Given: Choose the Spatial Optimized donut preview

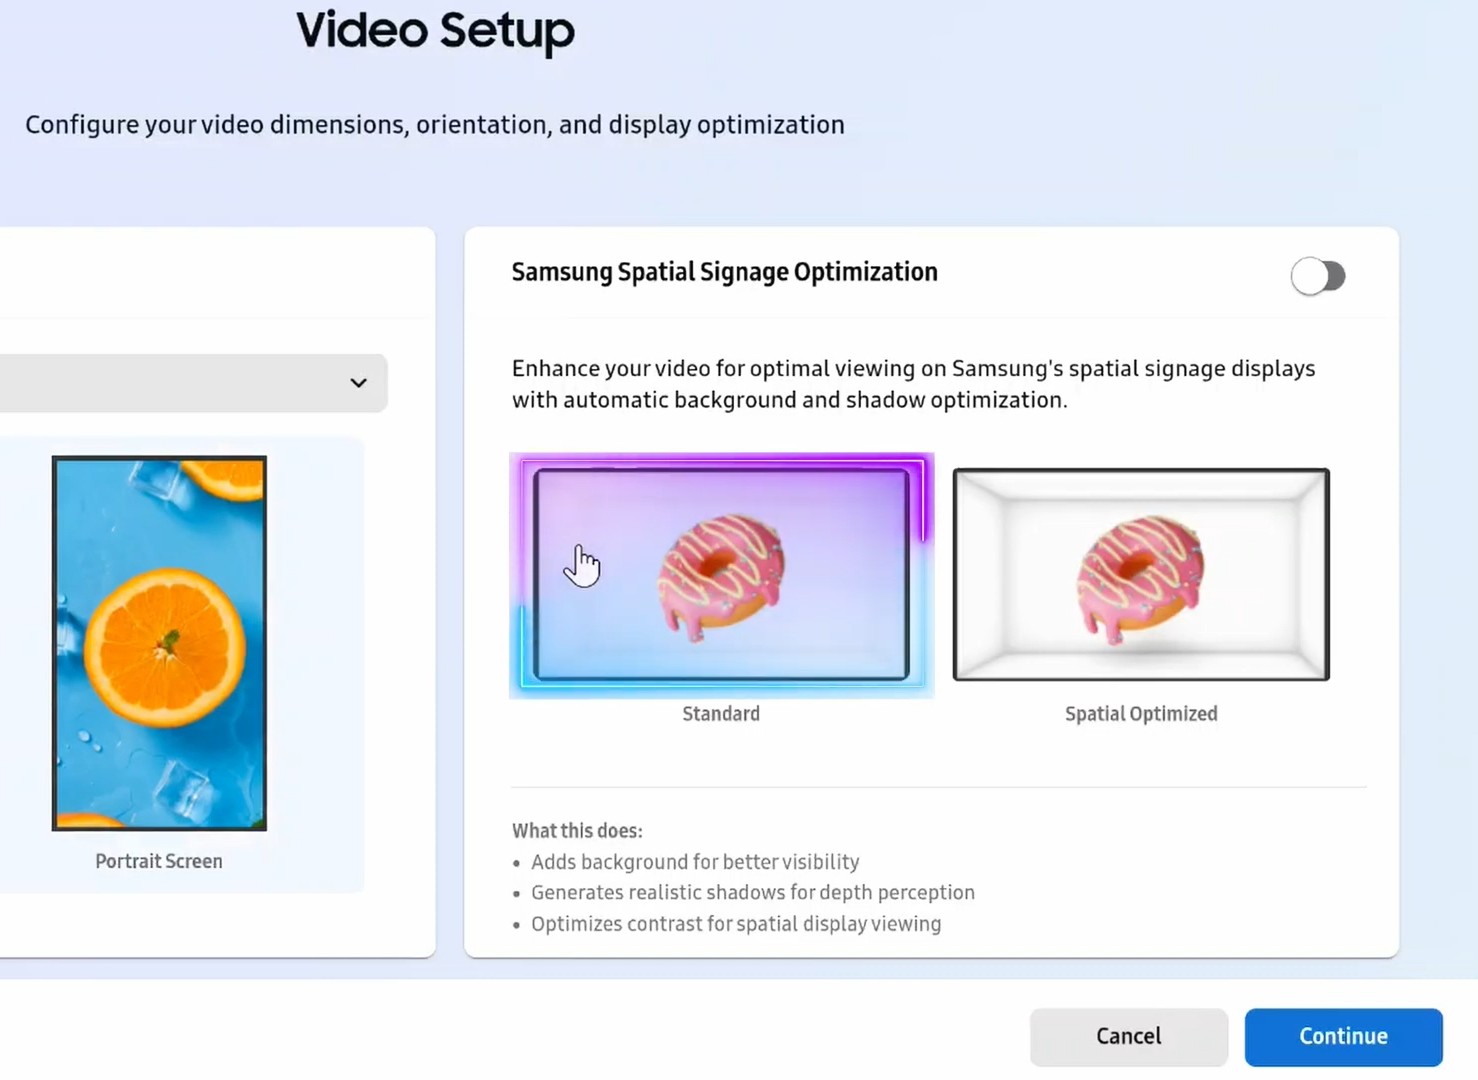Looking at the screenshot, I should [x=1141, y=575].
